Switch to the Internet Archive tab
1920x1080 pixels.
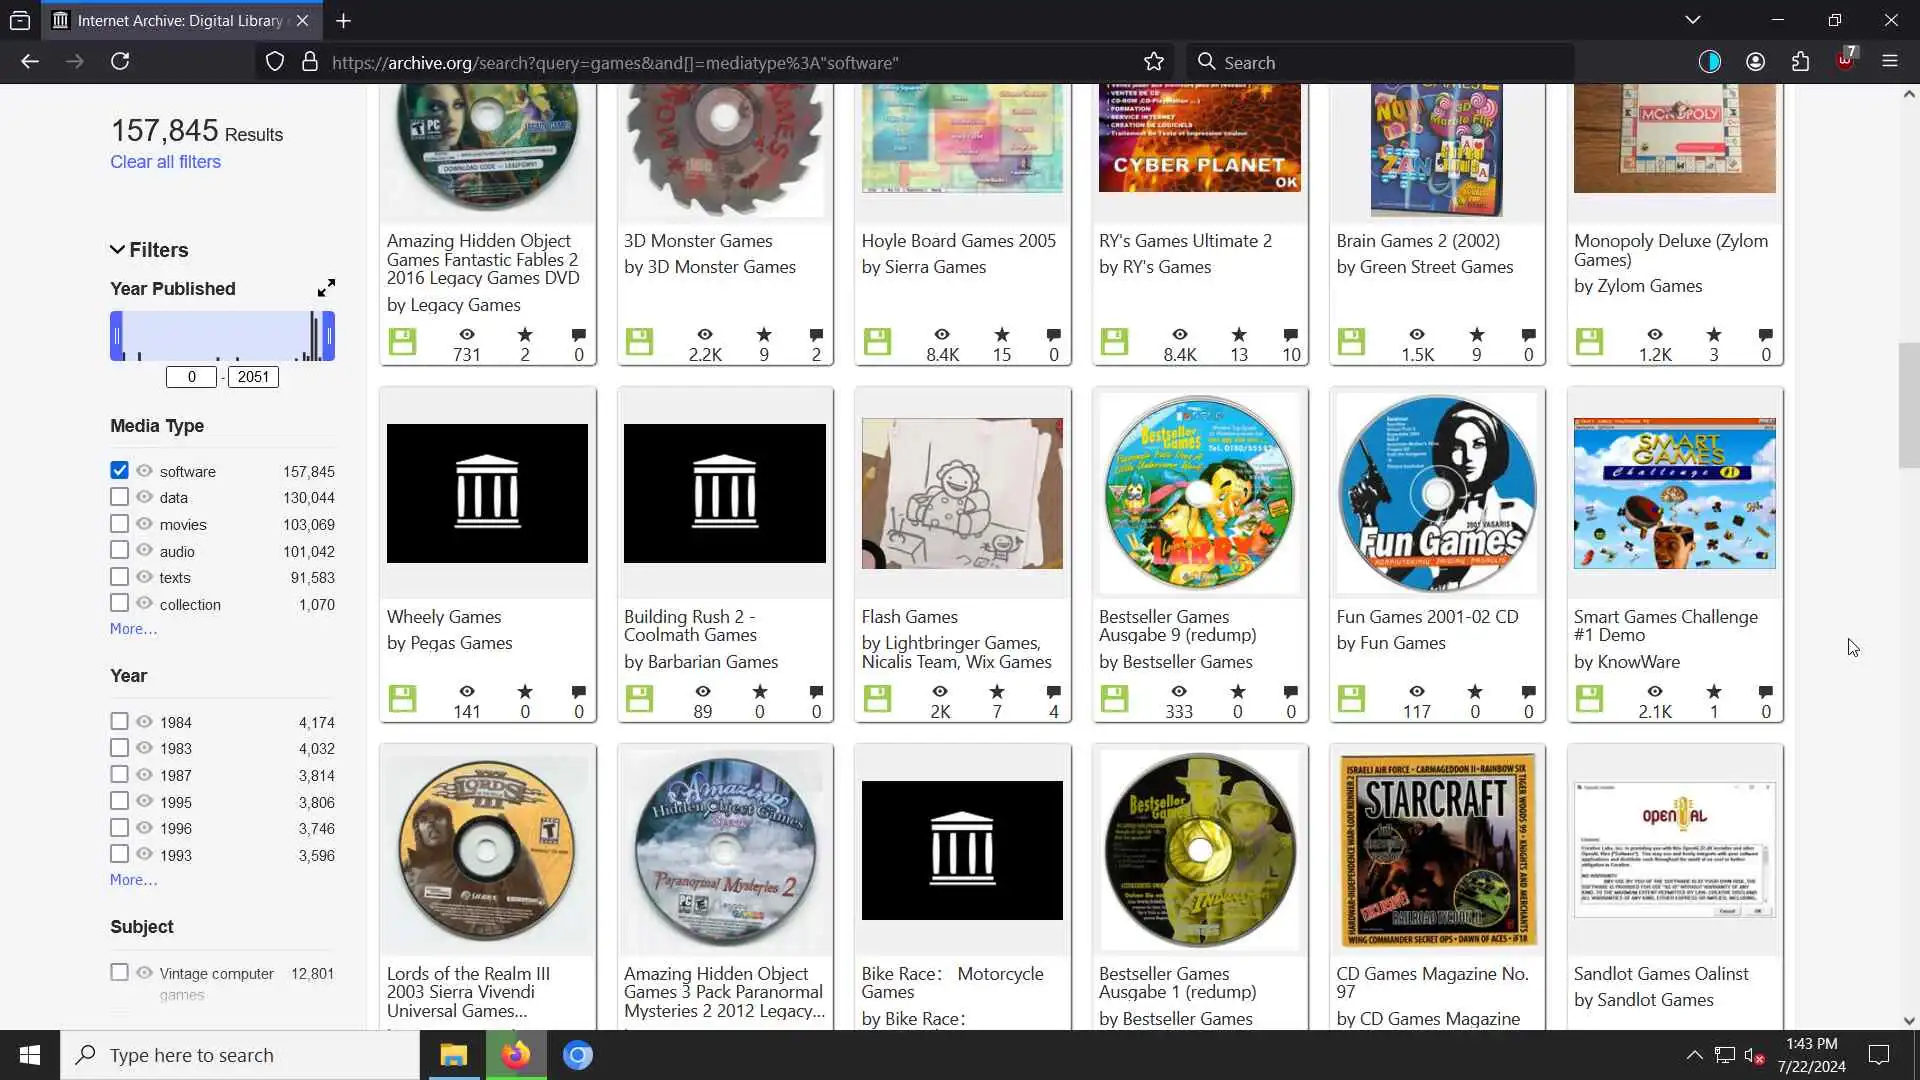click(180, 20)
